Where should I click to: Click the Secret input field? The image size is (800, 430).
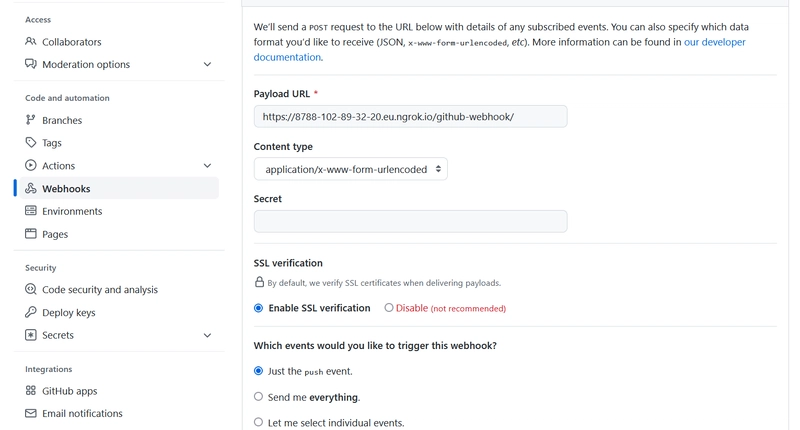click(410, 221)
